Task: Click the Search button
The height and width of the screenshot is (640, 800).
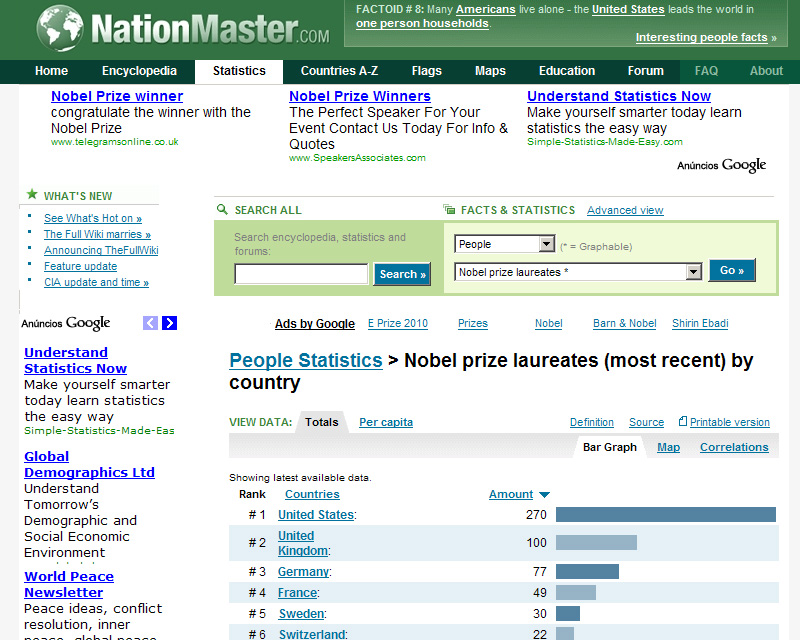Action: (x=402, y=274)
